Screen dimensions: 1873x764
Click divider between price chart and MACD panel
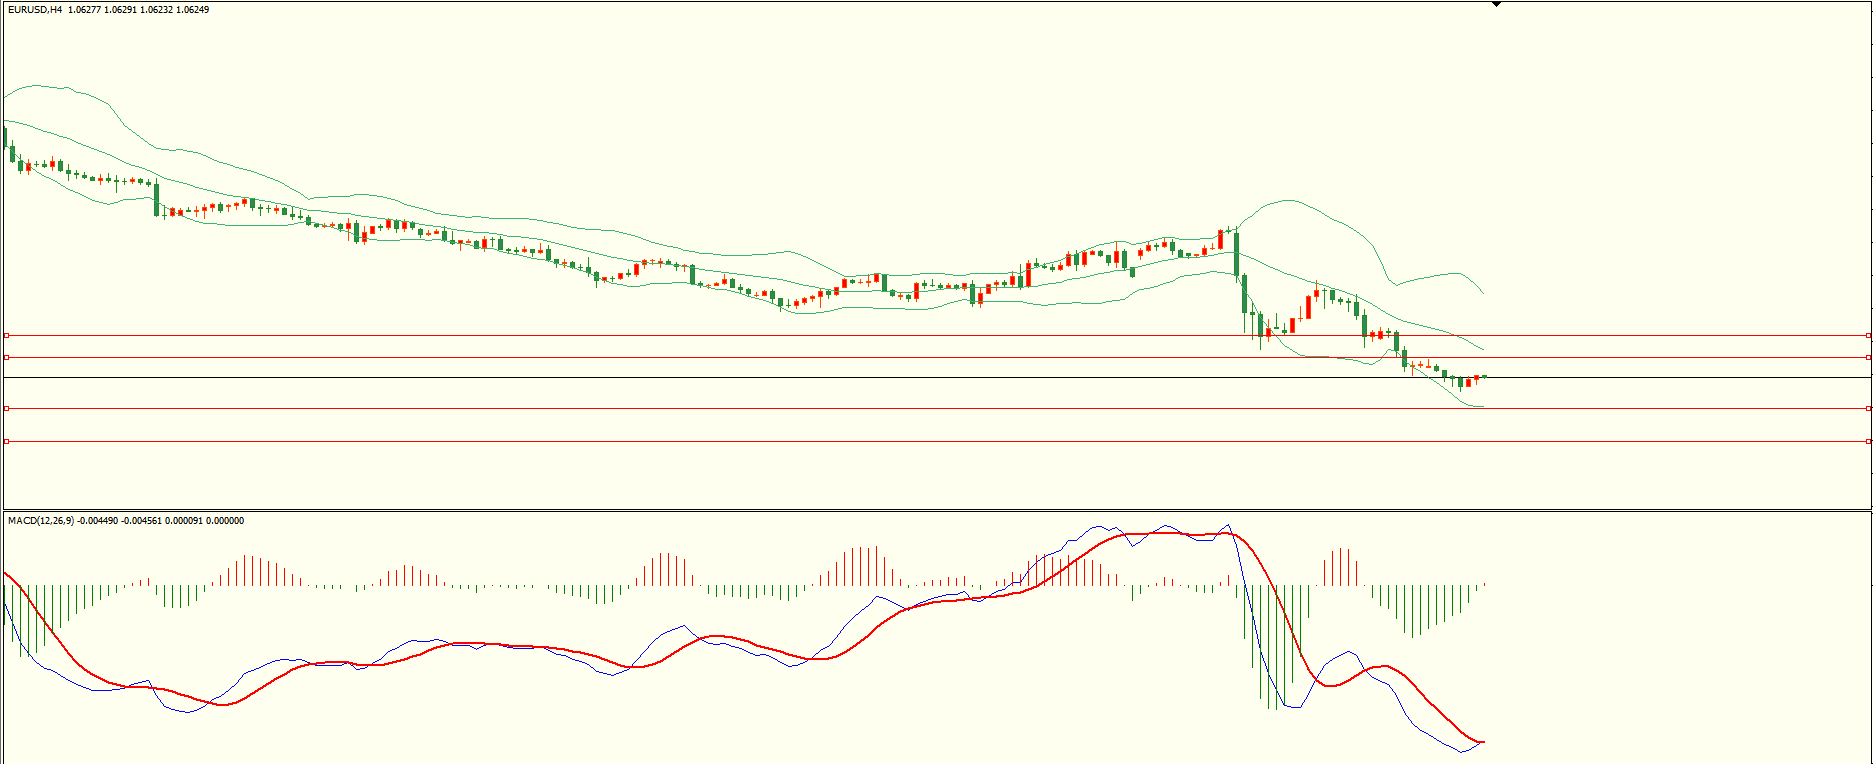click(936, 510)
